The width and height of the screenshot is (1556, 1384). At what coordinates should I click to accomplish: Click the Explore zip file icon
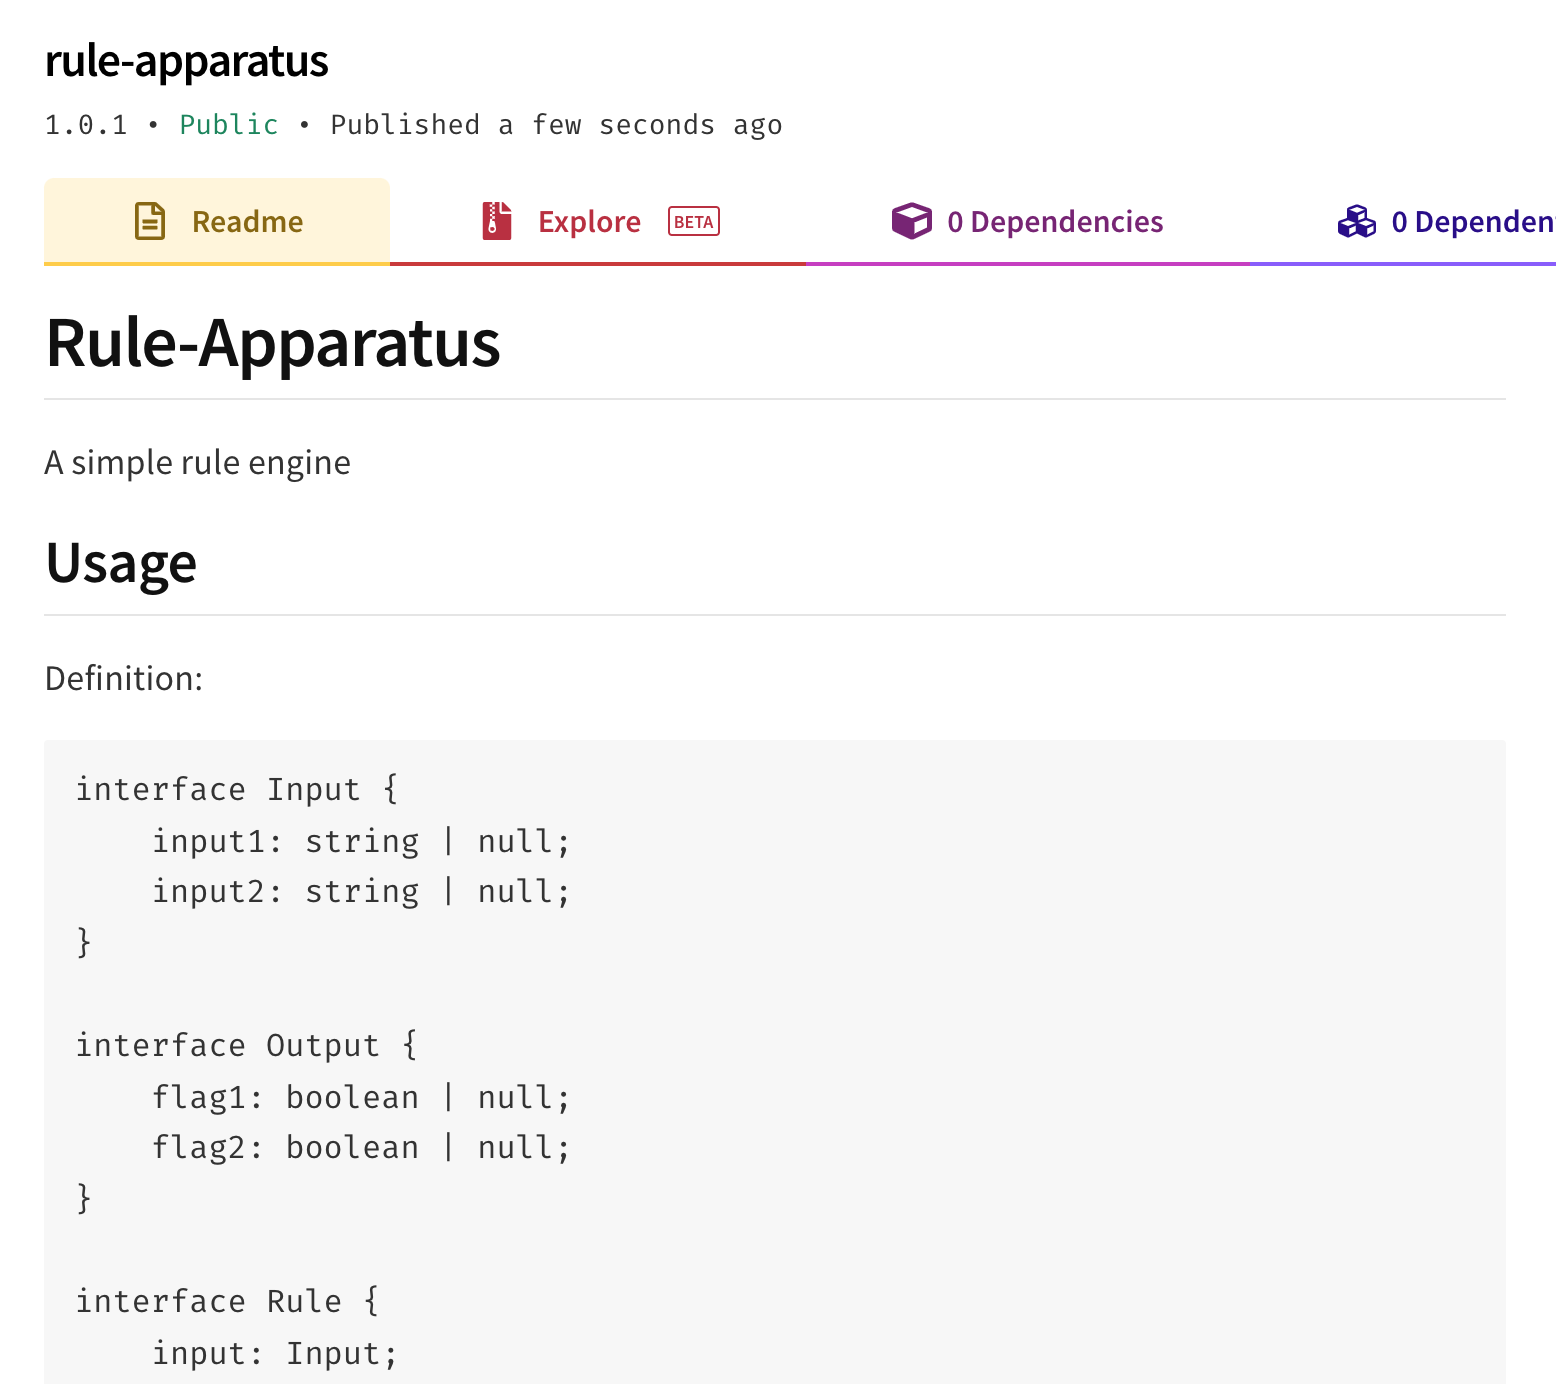pos(497,221)
